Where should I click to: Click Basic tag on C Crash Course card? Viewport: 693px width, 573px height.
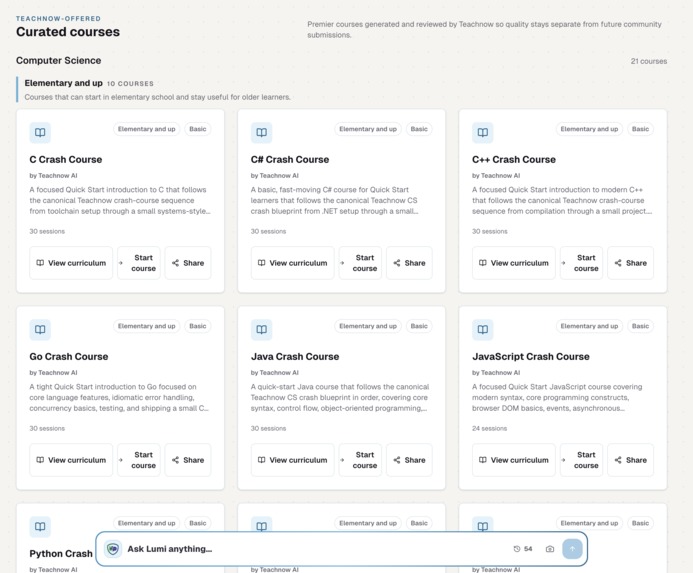[x=198, y=129]
